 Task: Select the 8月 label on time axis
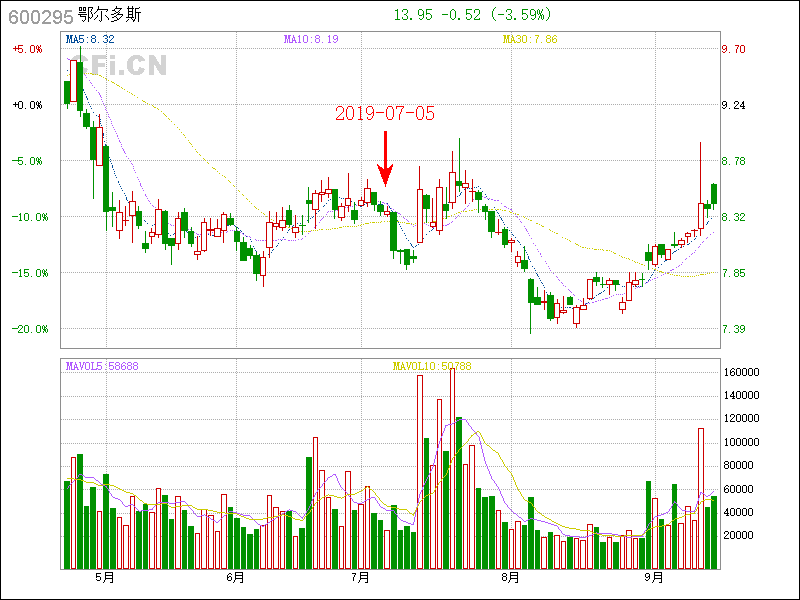[510, 577]
